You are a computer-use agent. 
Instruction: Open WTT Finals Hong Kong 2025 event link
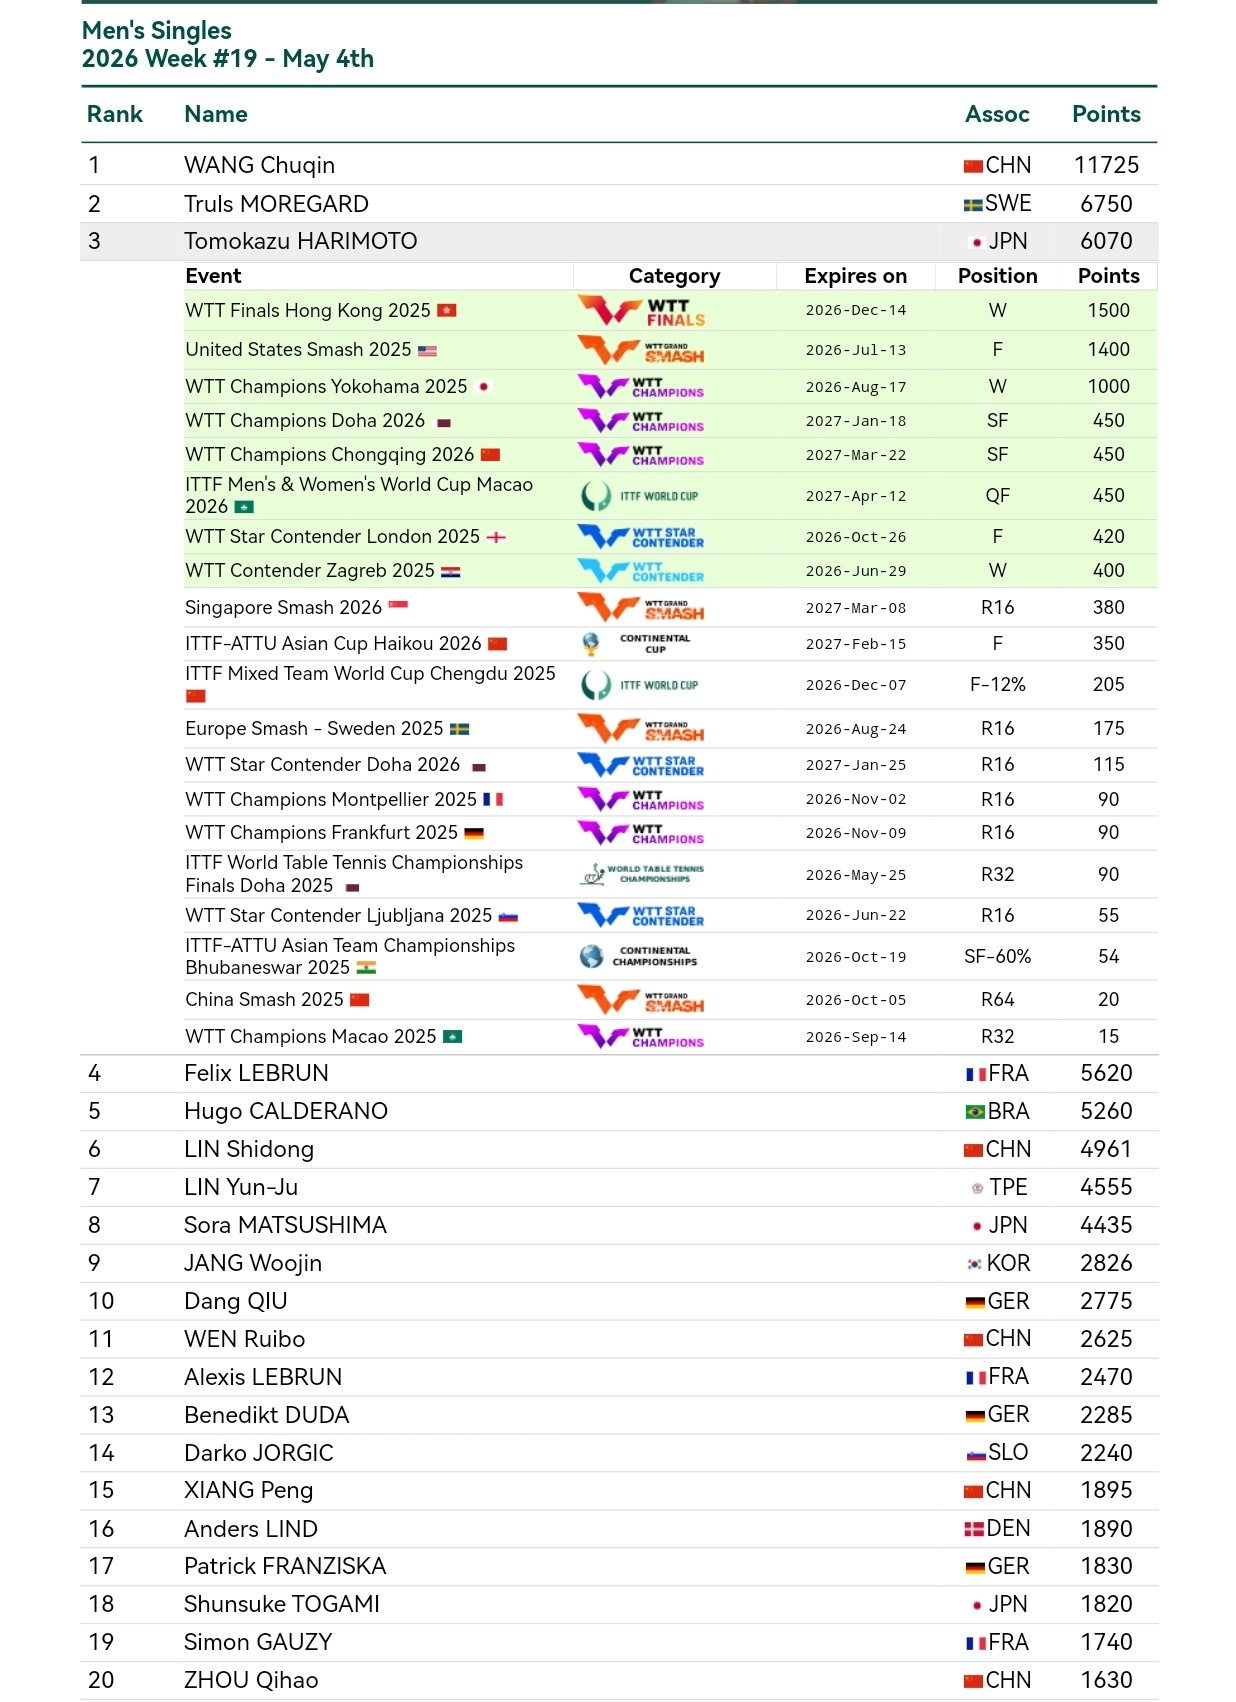pyautogui.click(x=308, y=311)
